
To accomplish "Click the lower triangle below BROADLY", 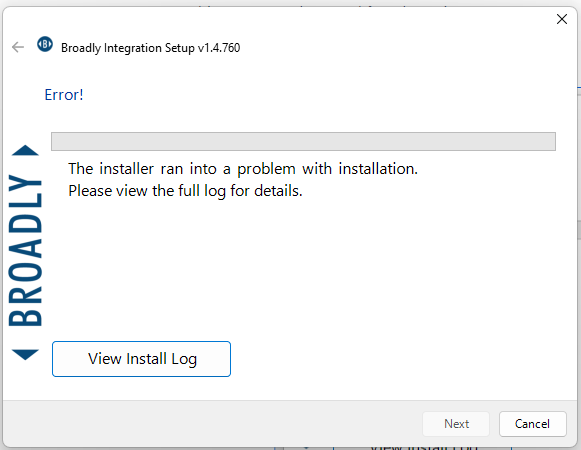I will coord(25,354).
